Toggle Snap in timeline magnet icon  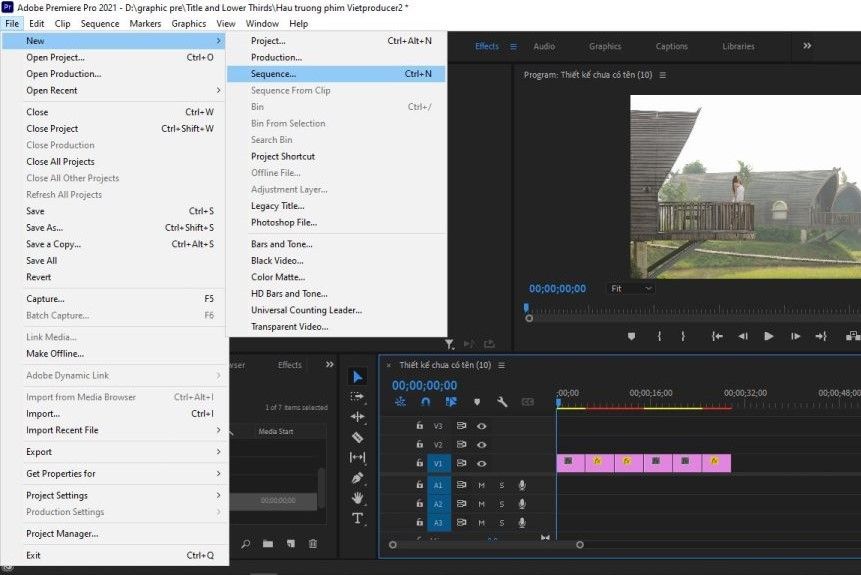click(x=426, y=402)
